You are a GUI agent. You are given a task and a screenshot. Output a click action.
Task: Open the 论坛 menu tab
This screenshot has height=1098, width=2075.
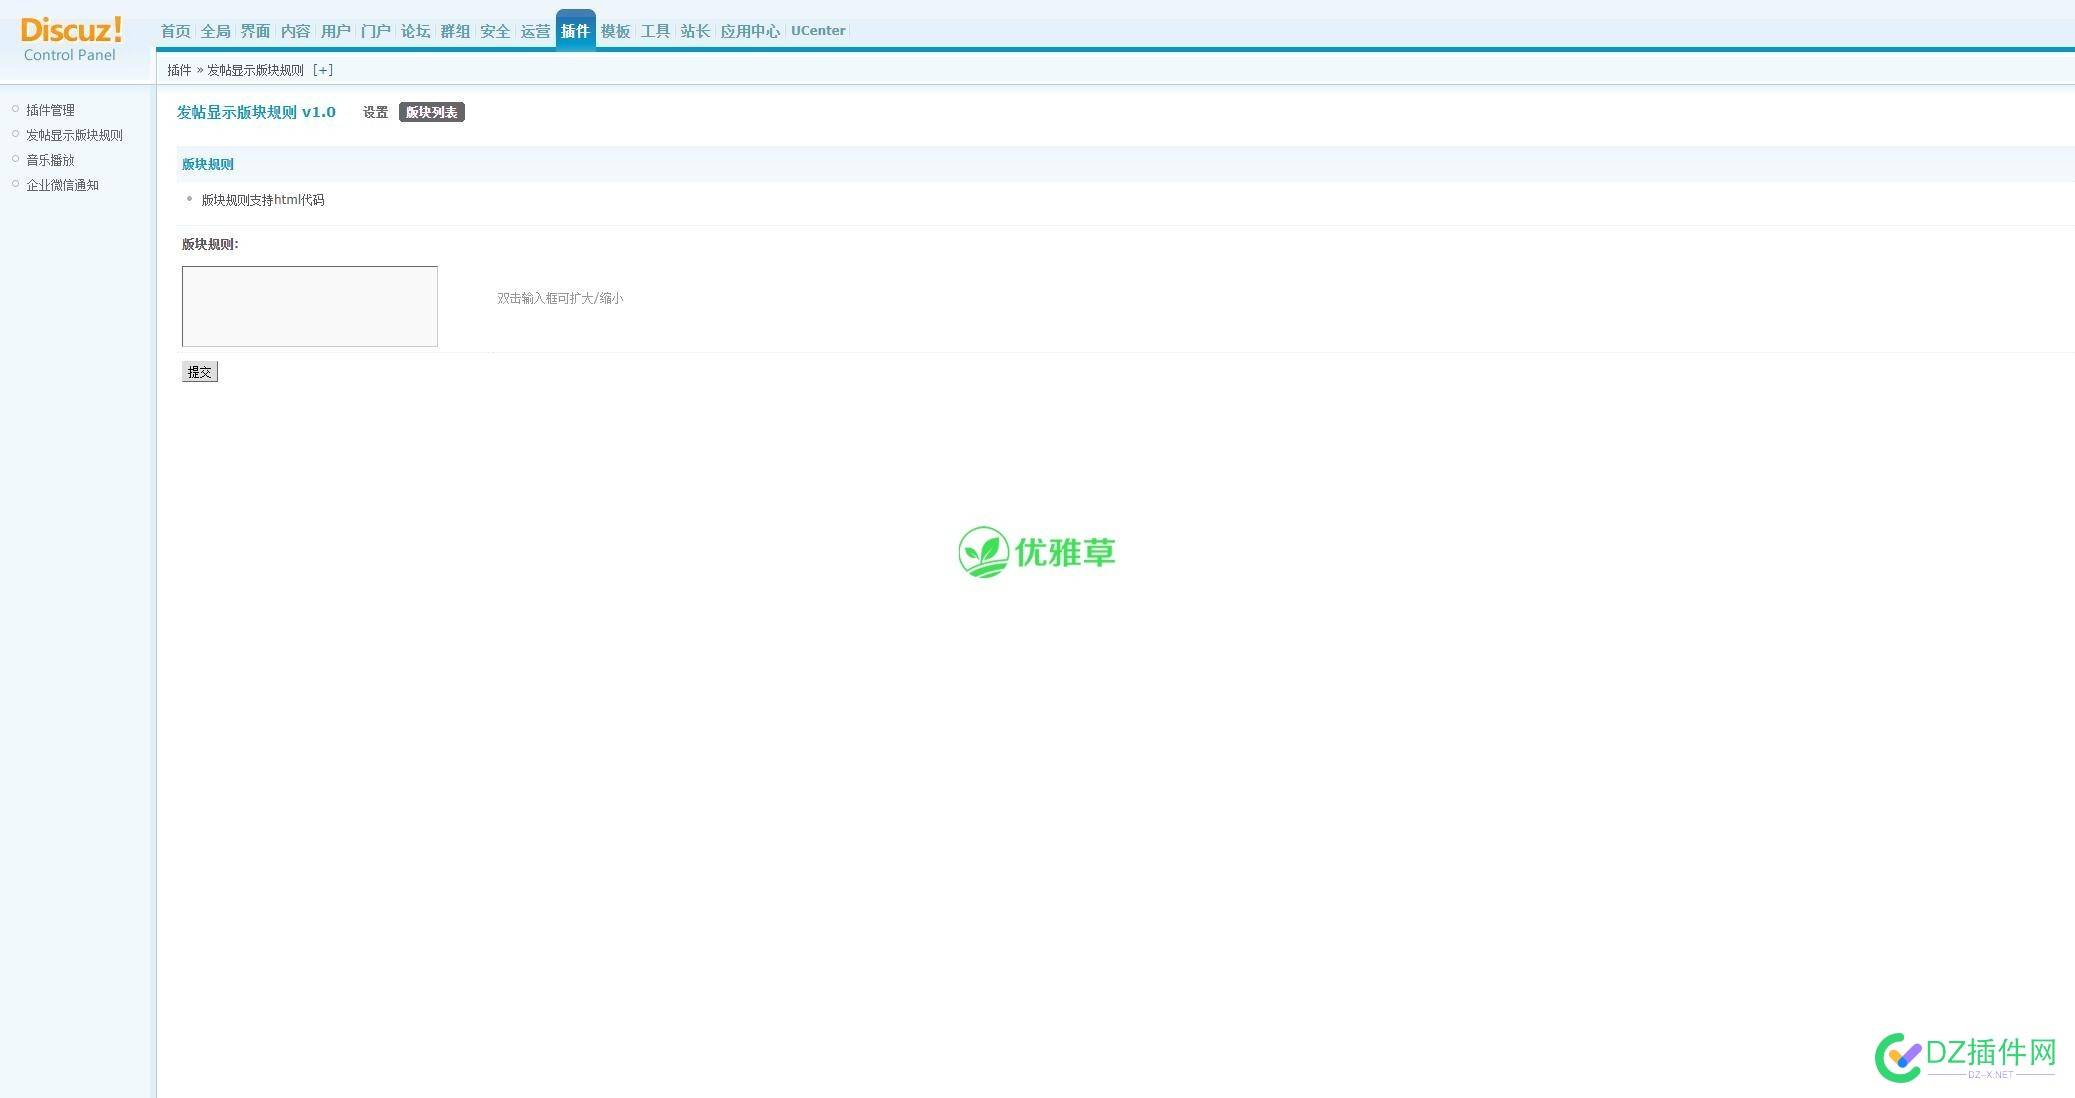pos(415,31)
